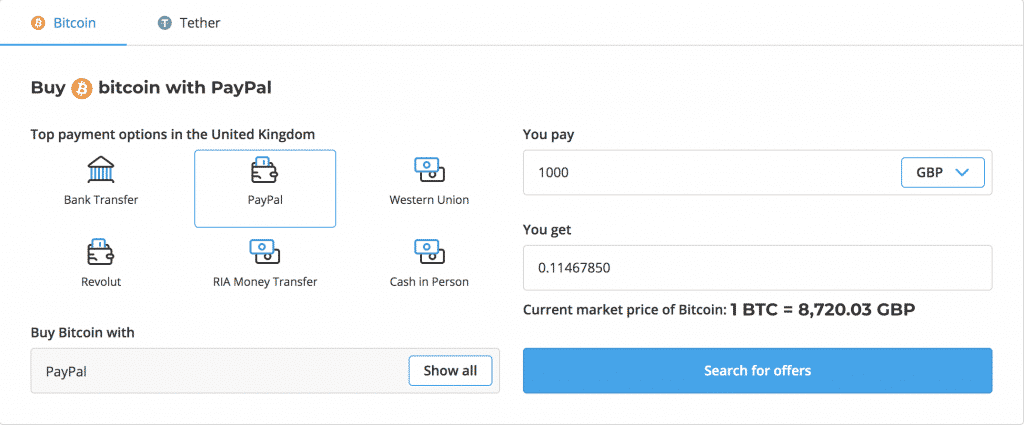Click the 1 BTC = 8,720.03 GBP price

(x=822, y=309)
